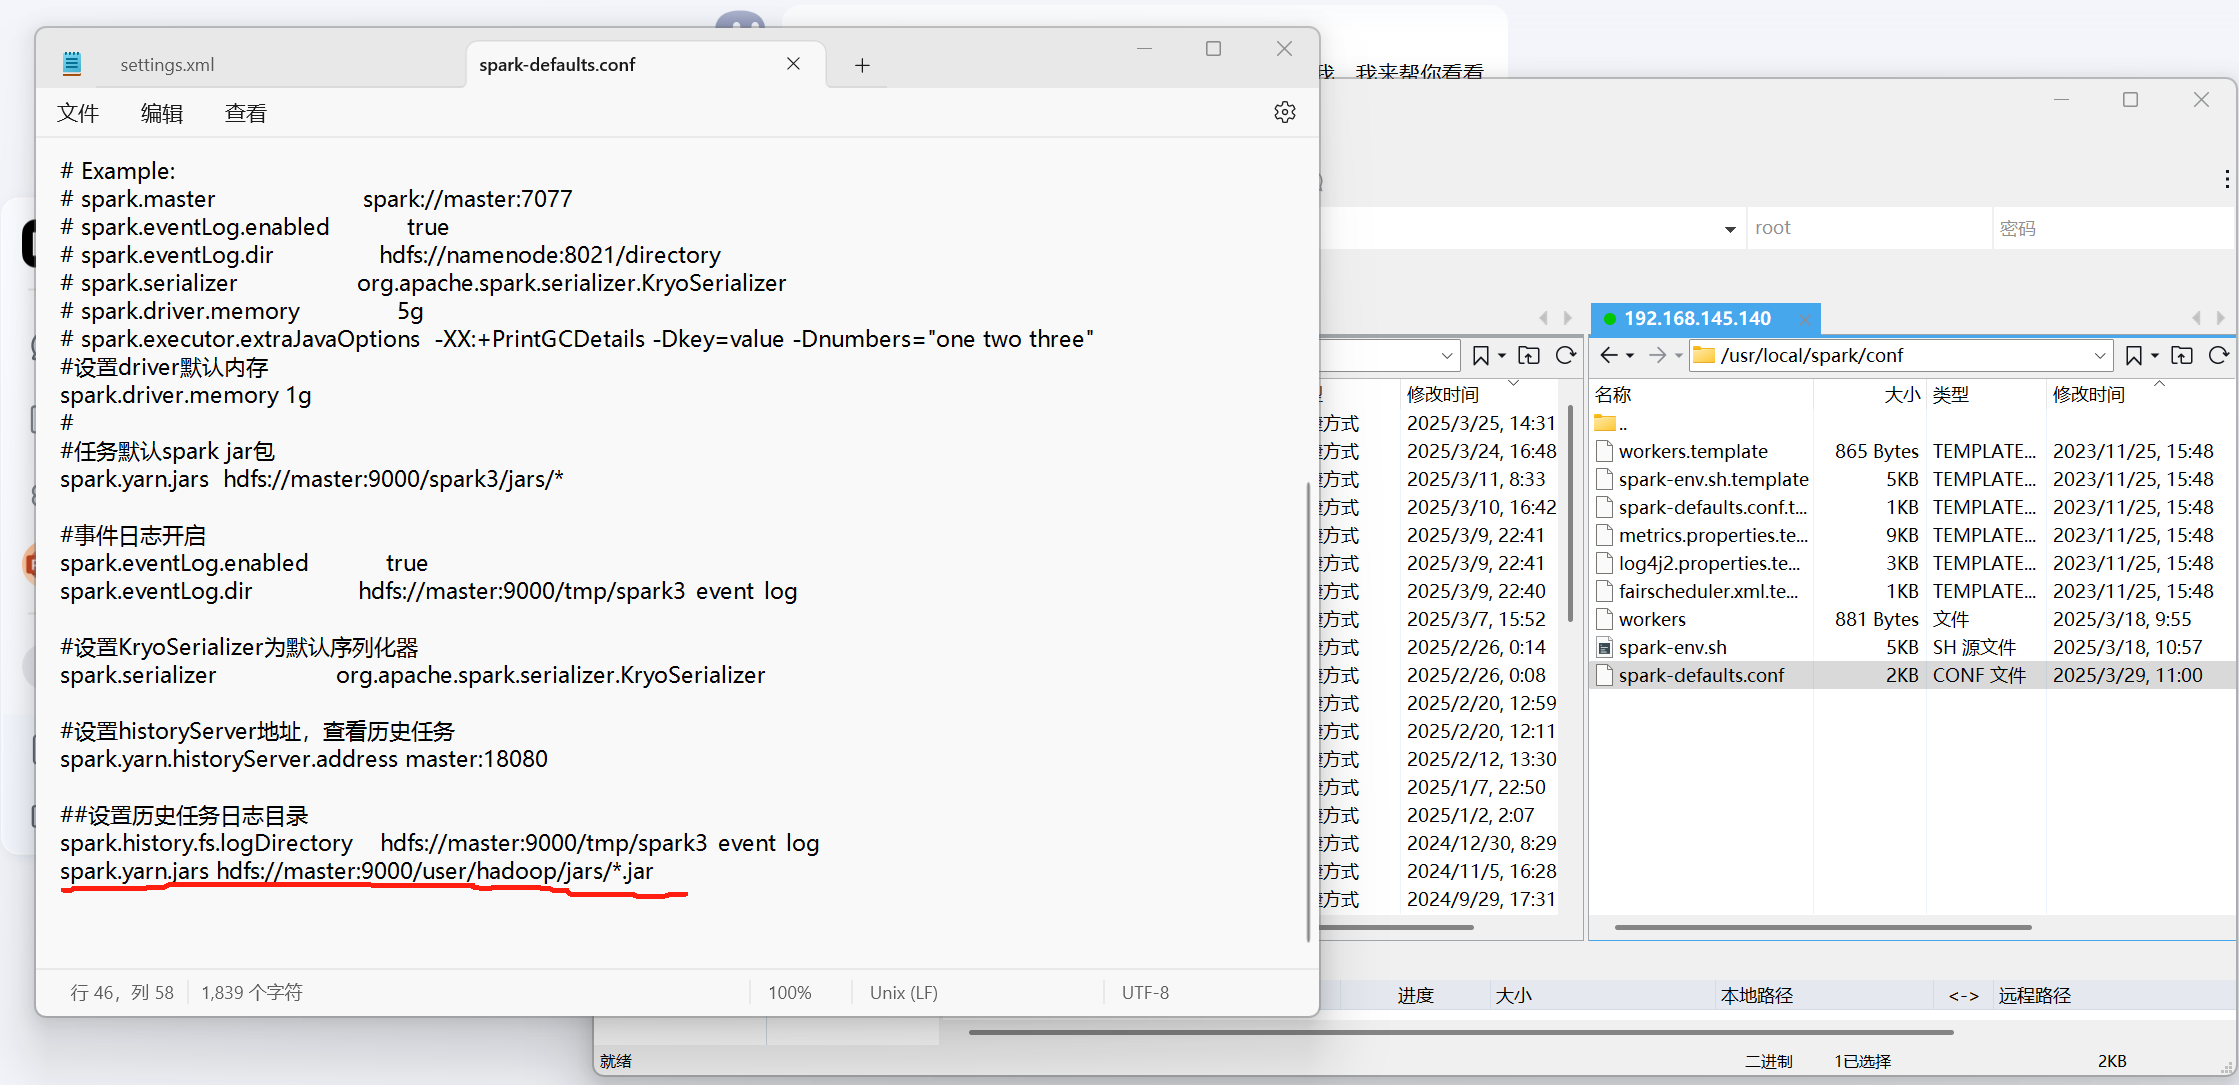This screenshot has width=2239, height=1085.
Task: Open a new tab with the plus button
Action: click(862, 65)
